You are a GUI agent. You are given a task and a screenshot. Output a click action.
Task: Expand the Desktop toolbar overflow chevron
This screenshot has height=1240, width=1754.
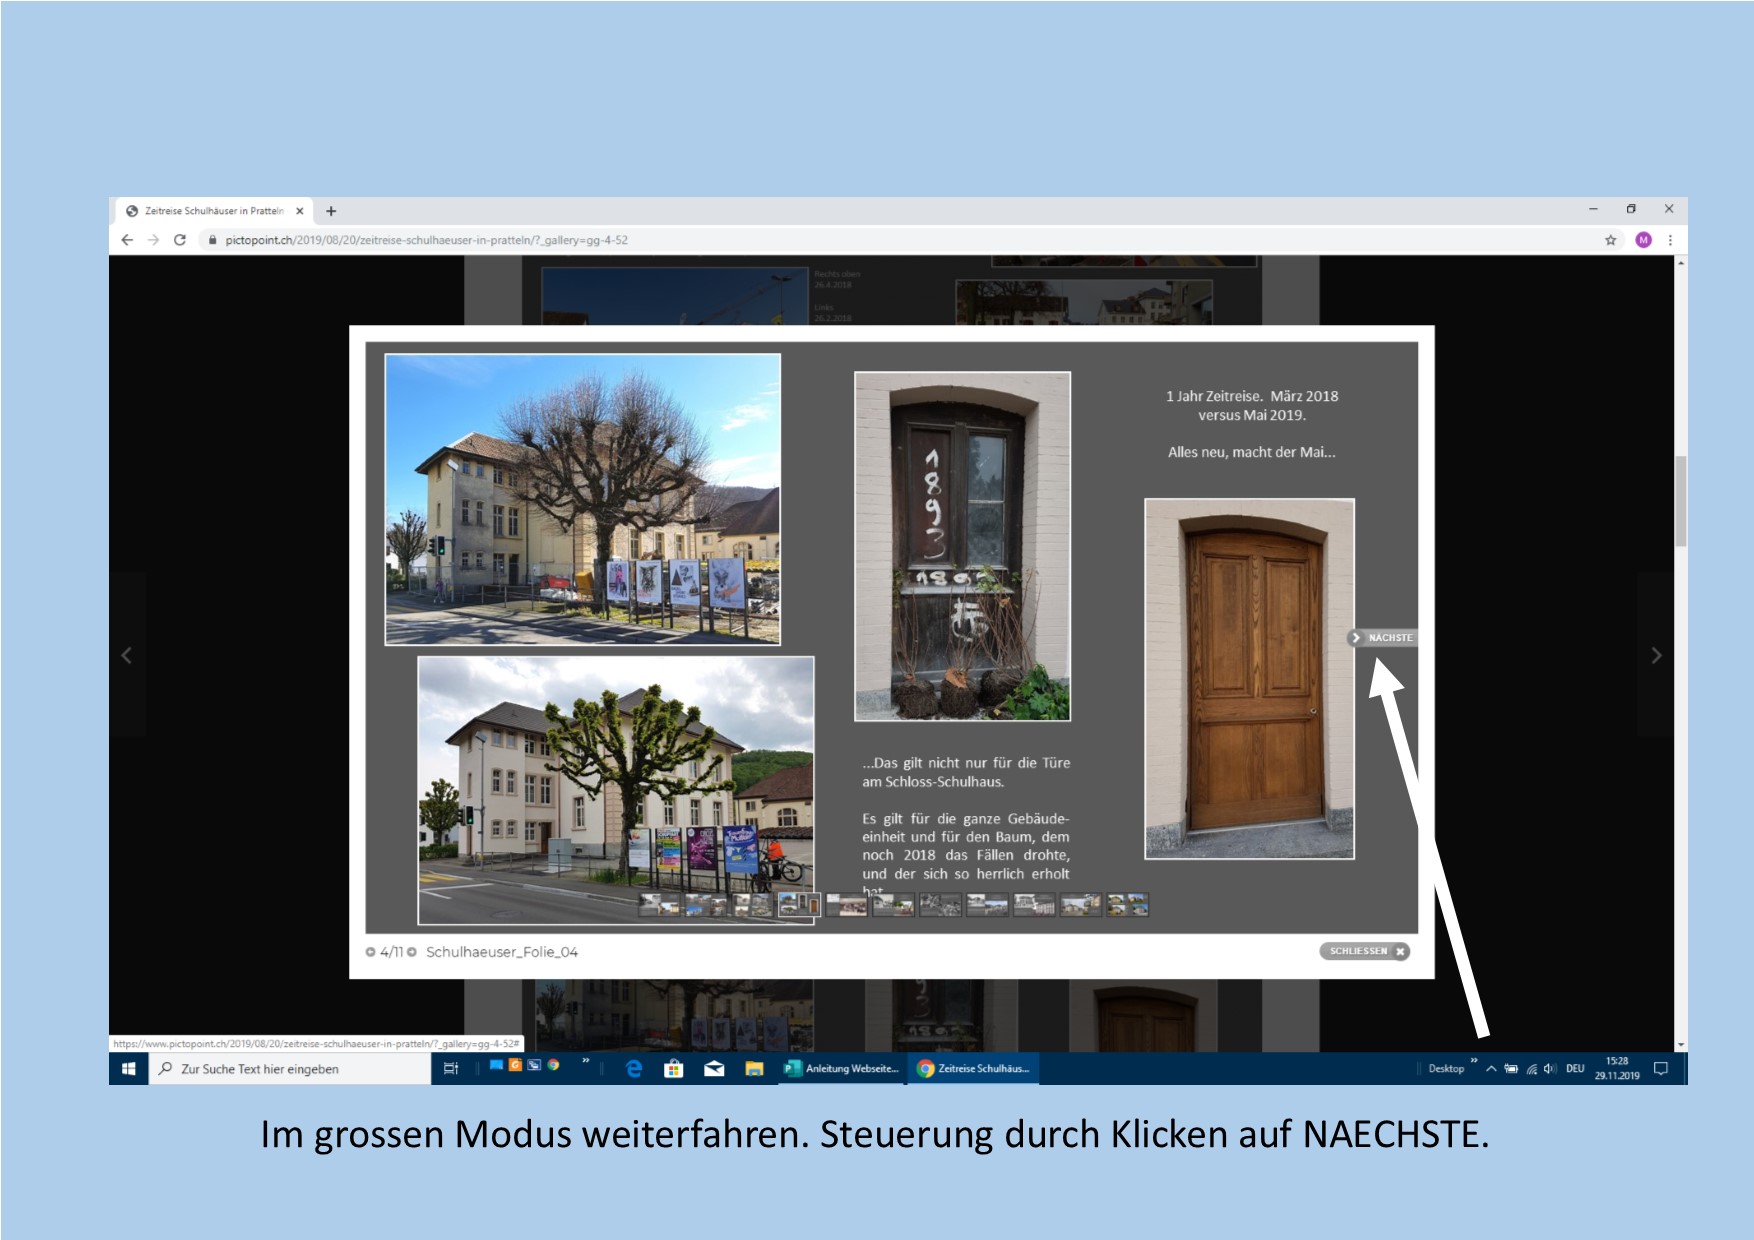click(x=1474, y=1061)
